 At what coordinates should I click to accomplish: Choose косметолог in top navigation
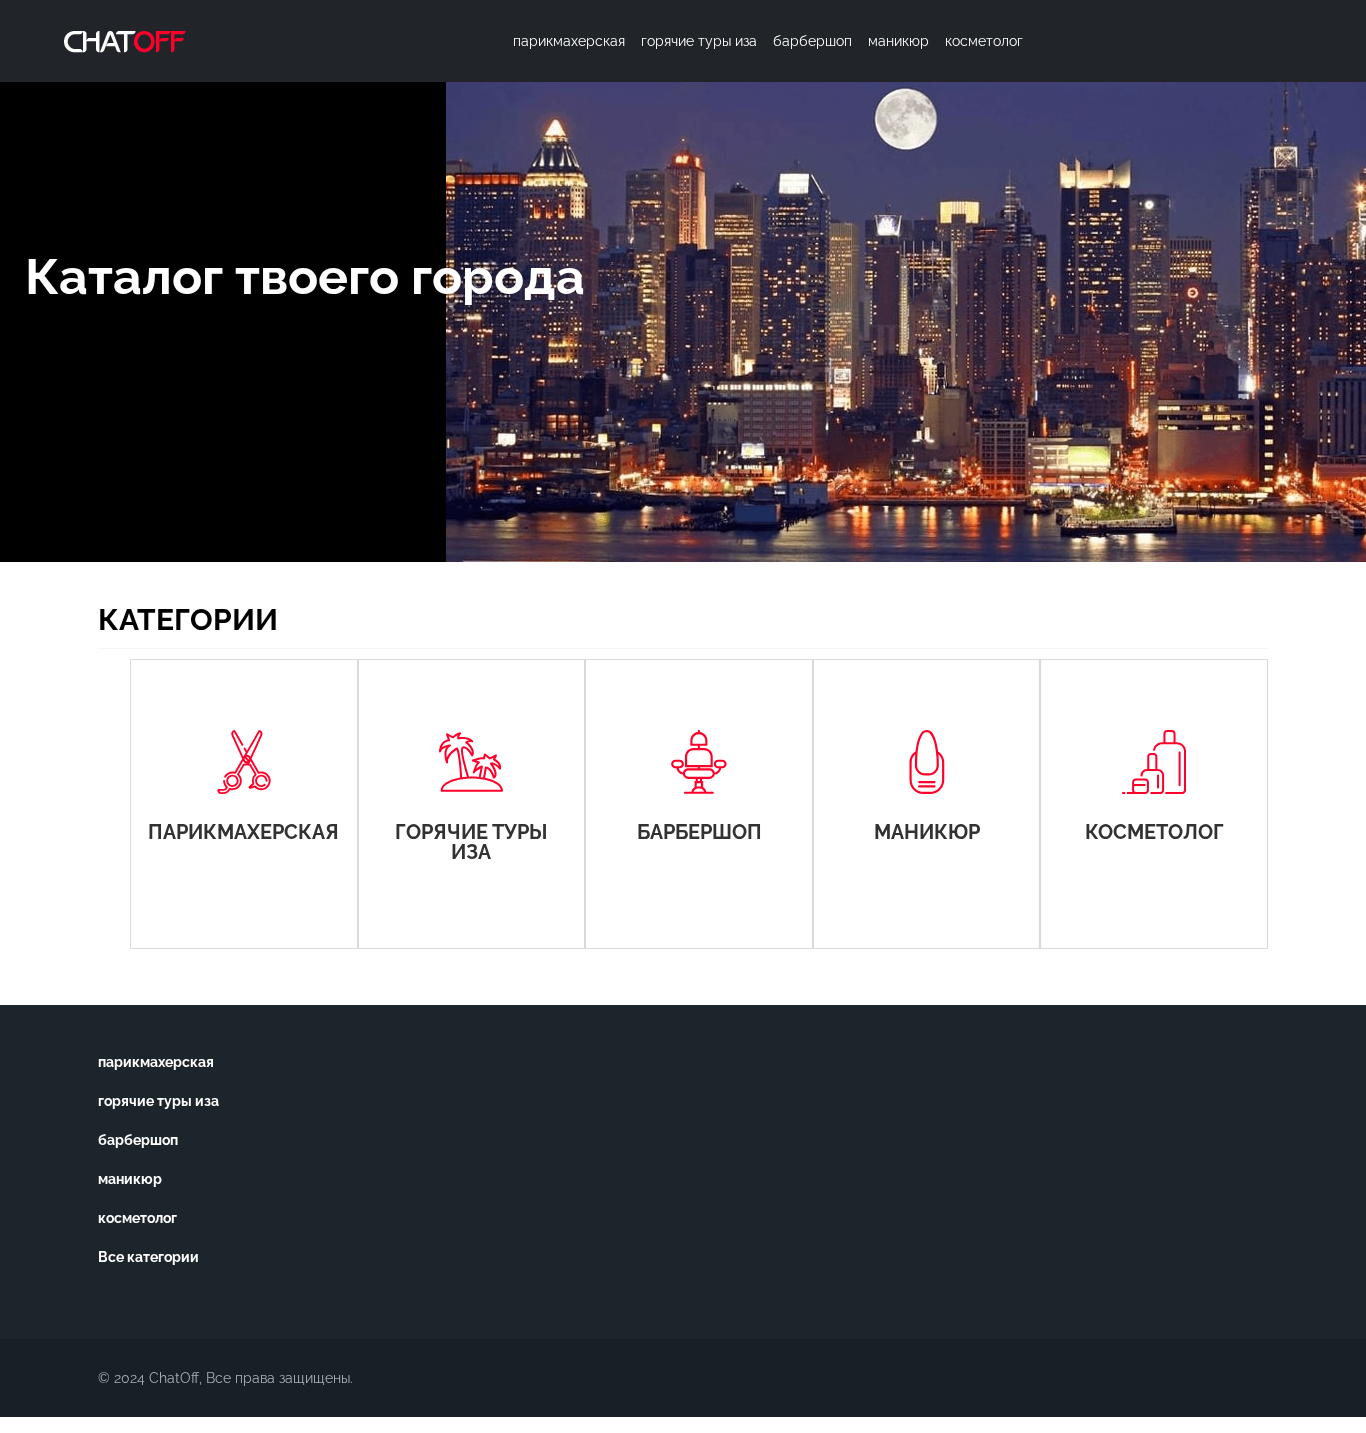984,41
